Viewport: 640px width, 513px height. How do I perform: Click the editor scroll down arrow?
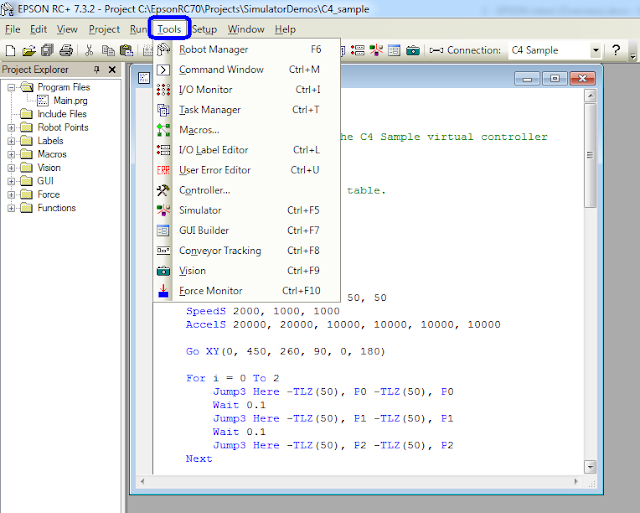click(590, 466)
